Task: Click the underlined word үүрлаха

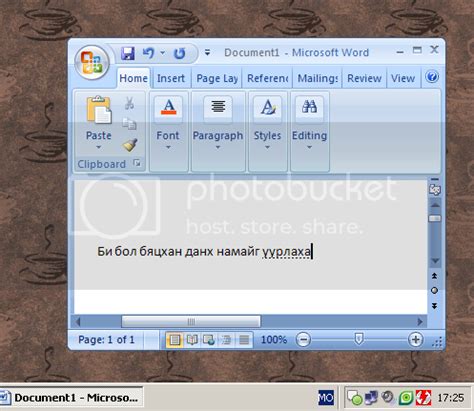Action: [286, 251]
